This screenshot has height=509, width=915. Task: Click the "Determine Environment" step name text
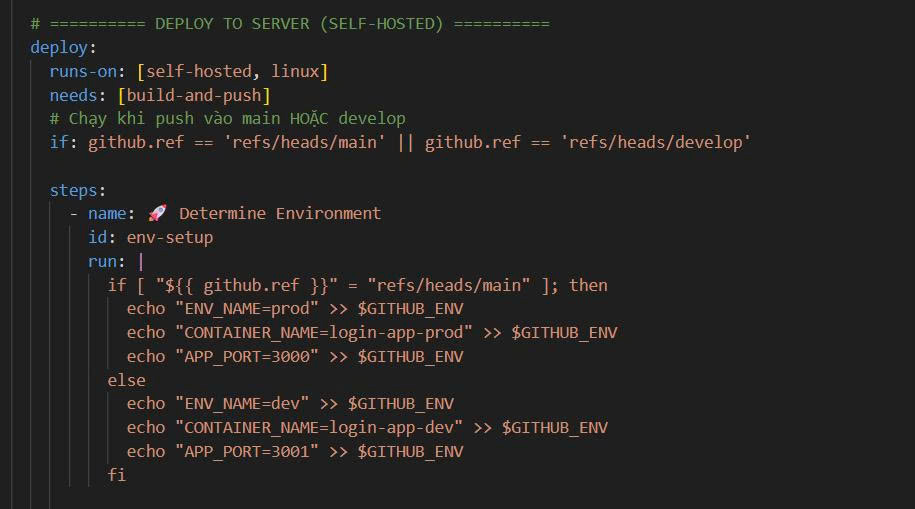[x=280, y=213]
